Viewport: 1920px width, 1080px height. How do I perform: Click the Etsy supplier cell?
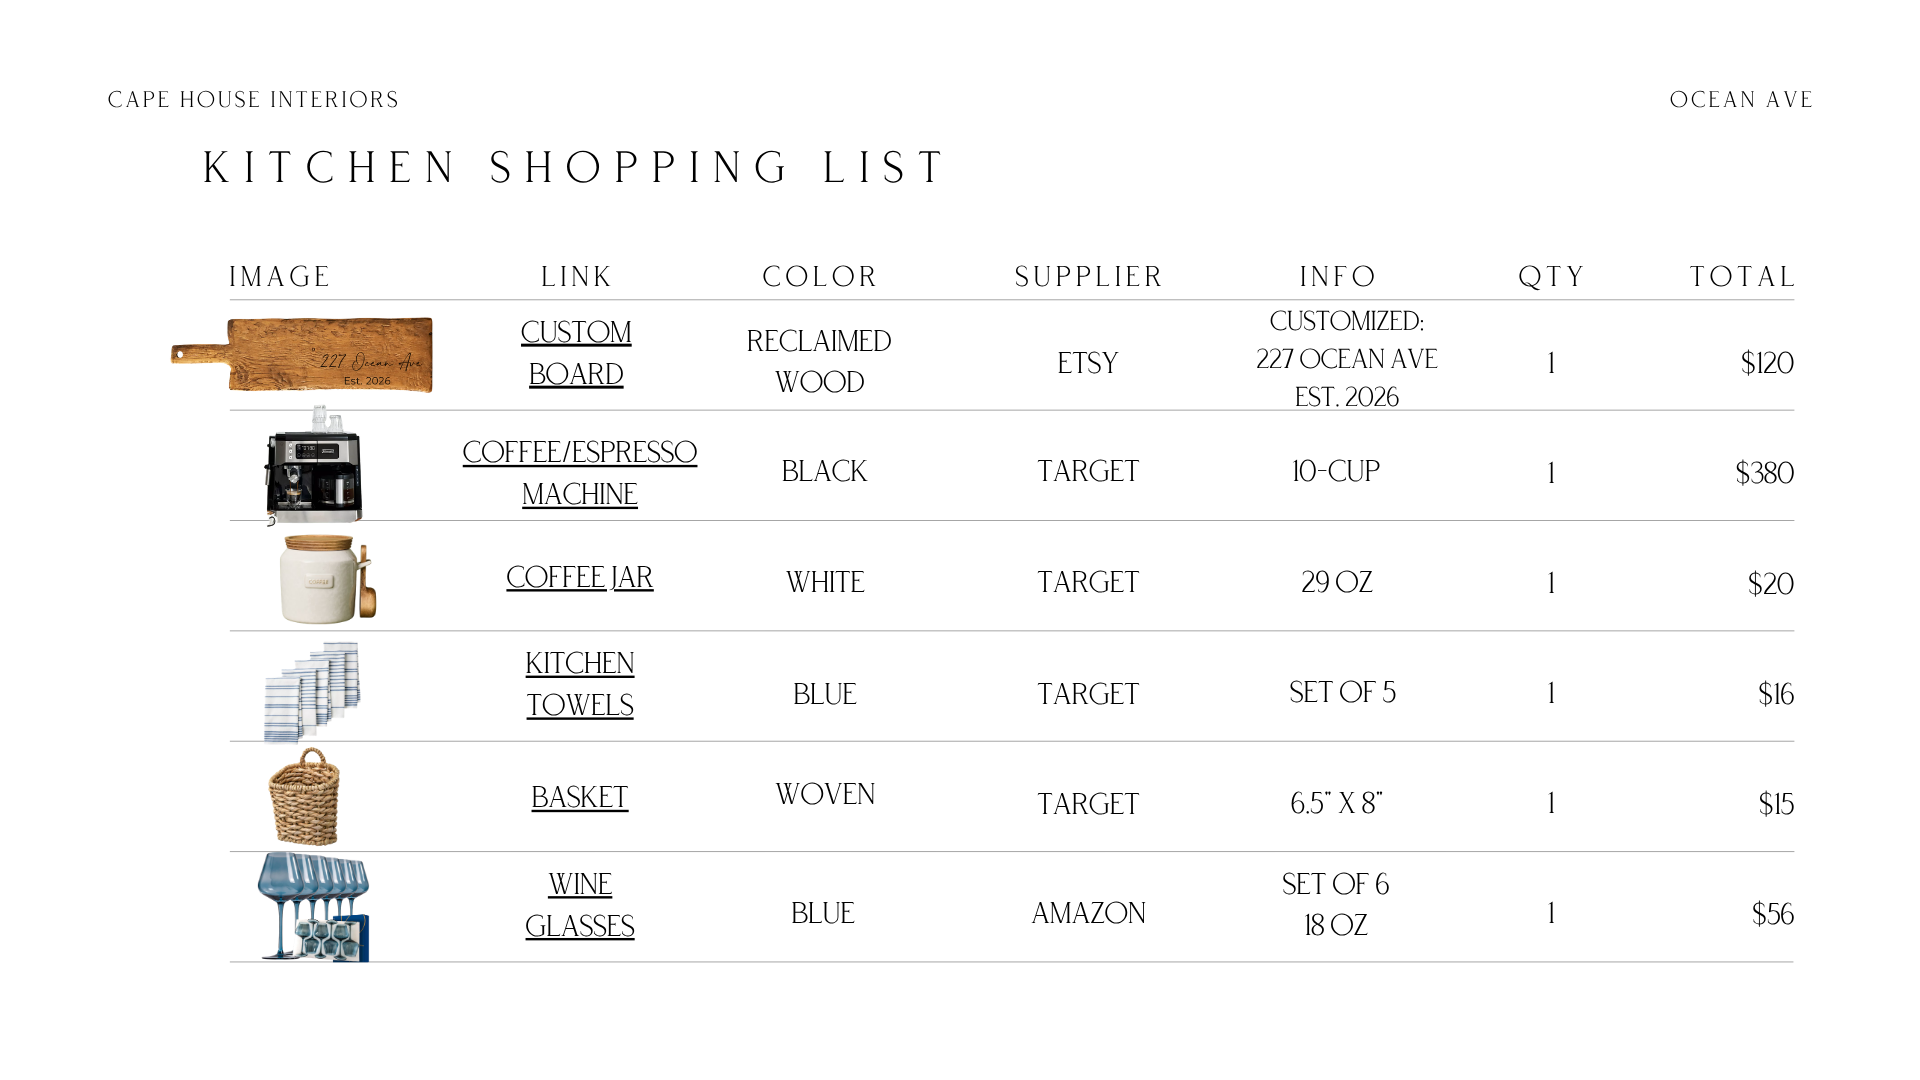pos(1088,363)
